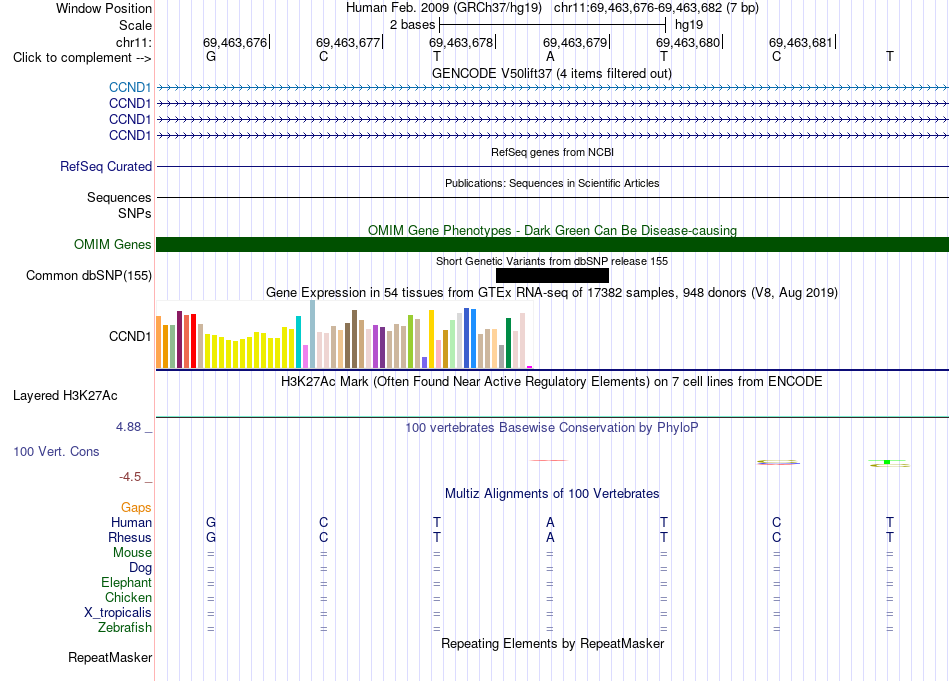Image resolution: width=950 pixels, height=681 pixels.
Task: Open 'Short Genetic Variants from dbSNP release 155'
Action: pyautogui.click(x=552, y=261)
